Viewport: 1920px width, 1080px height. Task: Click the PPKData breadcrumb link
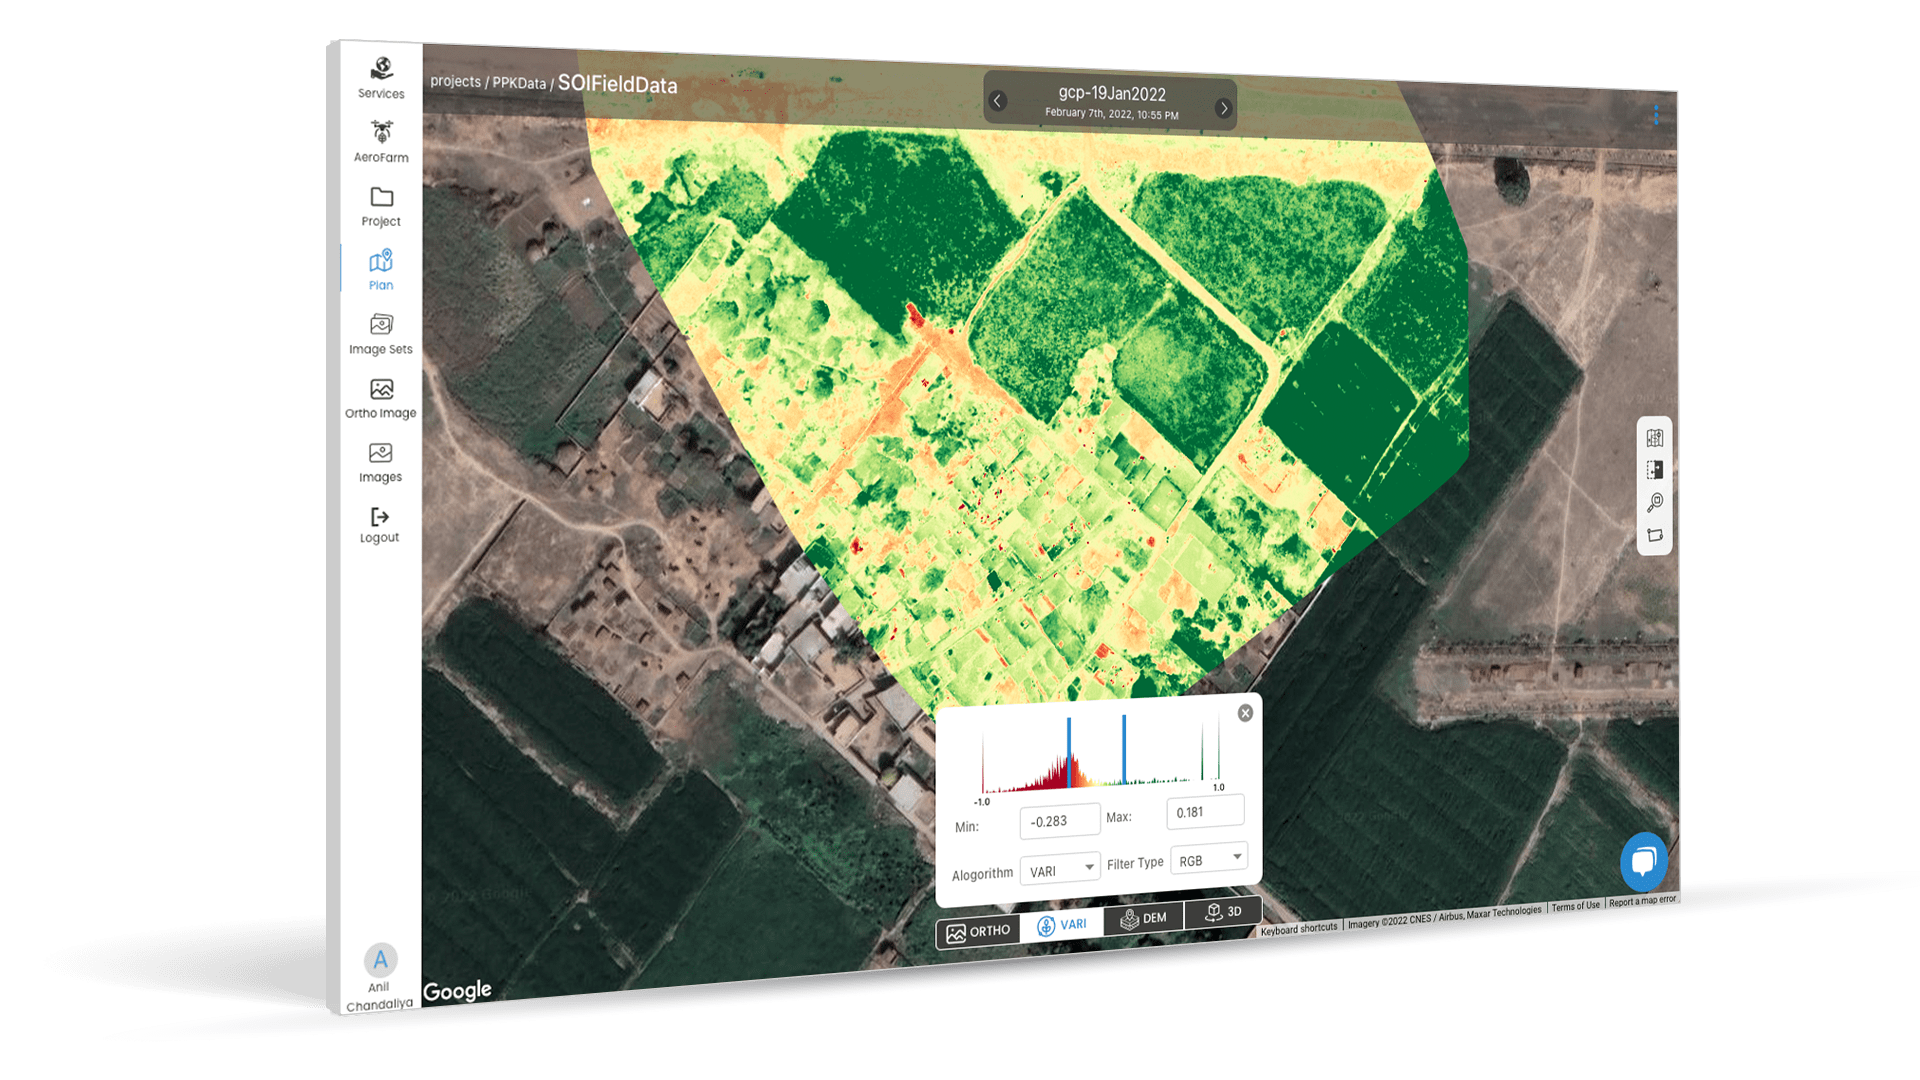518,83
